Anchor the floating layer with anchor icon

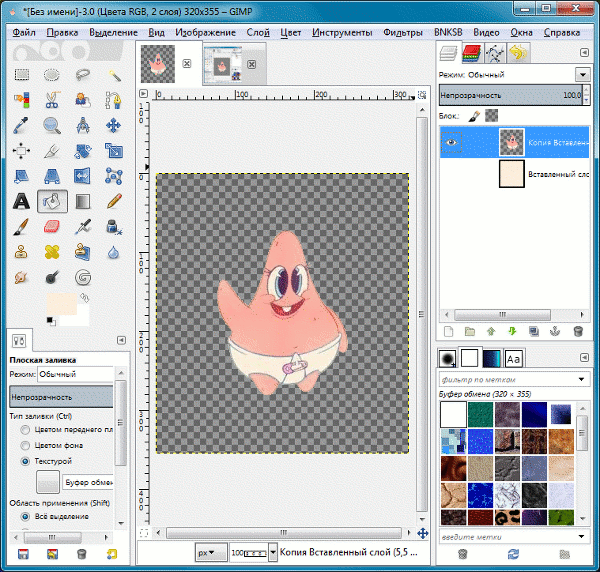coord(554,331)
